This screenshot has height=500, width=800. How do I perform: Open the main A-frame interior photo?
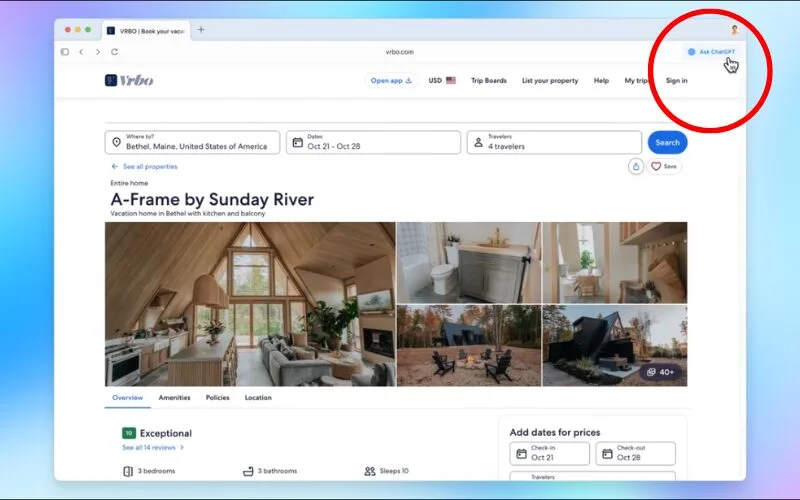250,304
